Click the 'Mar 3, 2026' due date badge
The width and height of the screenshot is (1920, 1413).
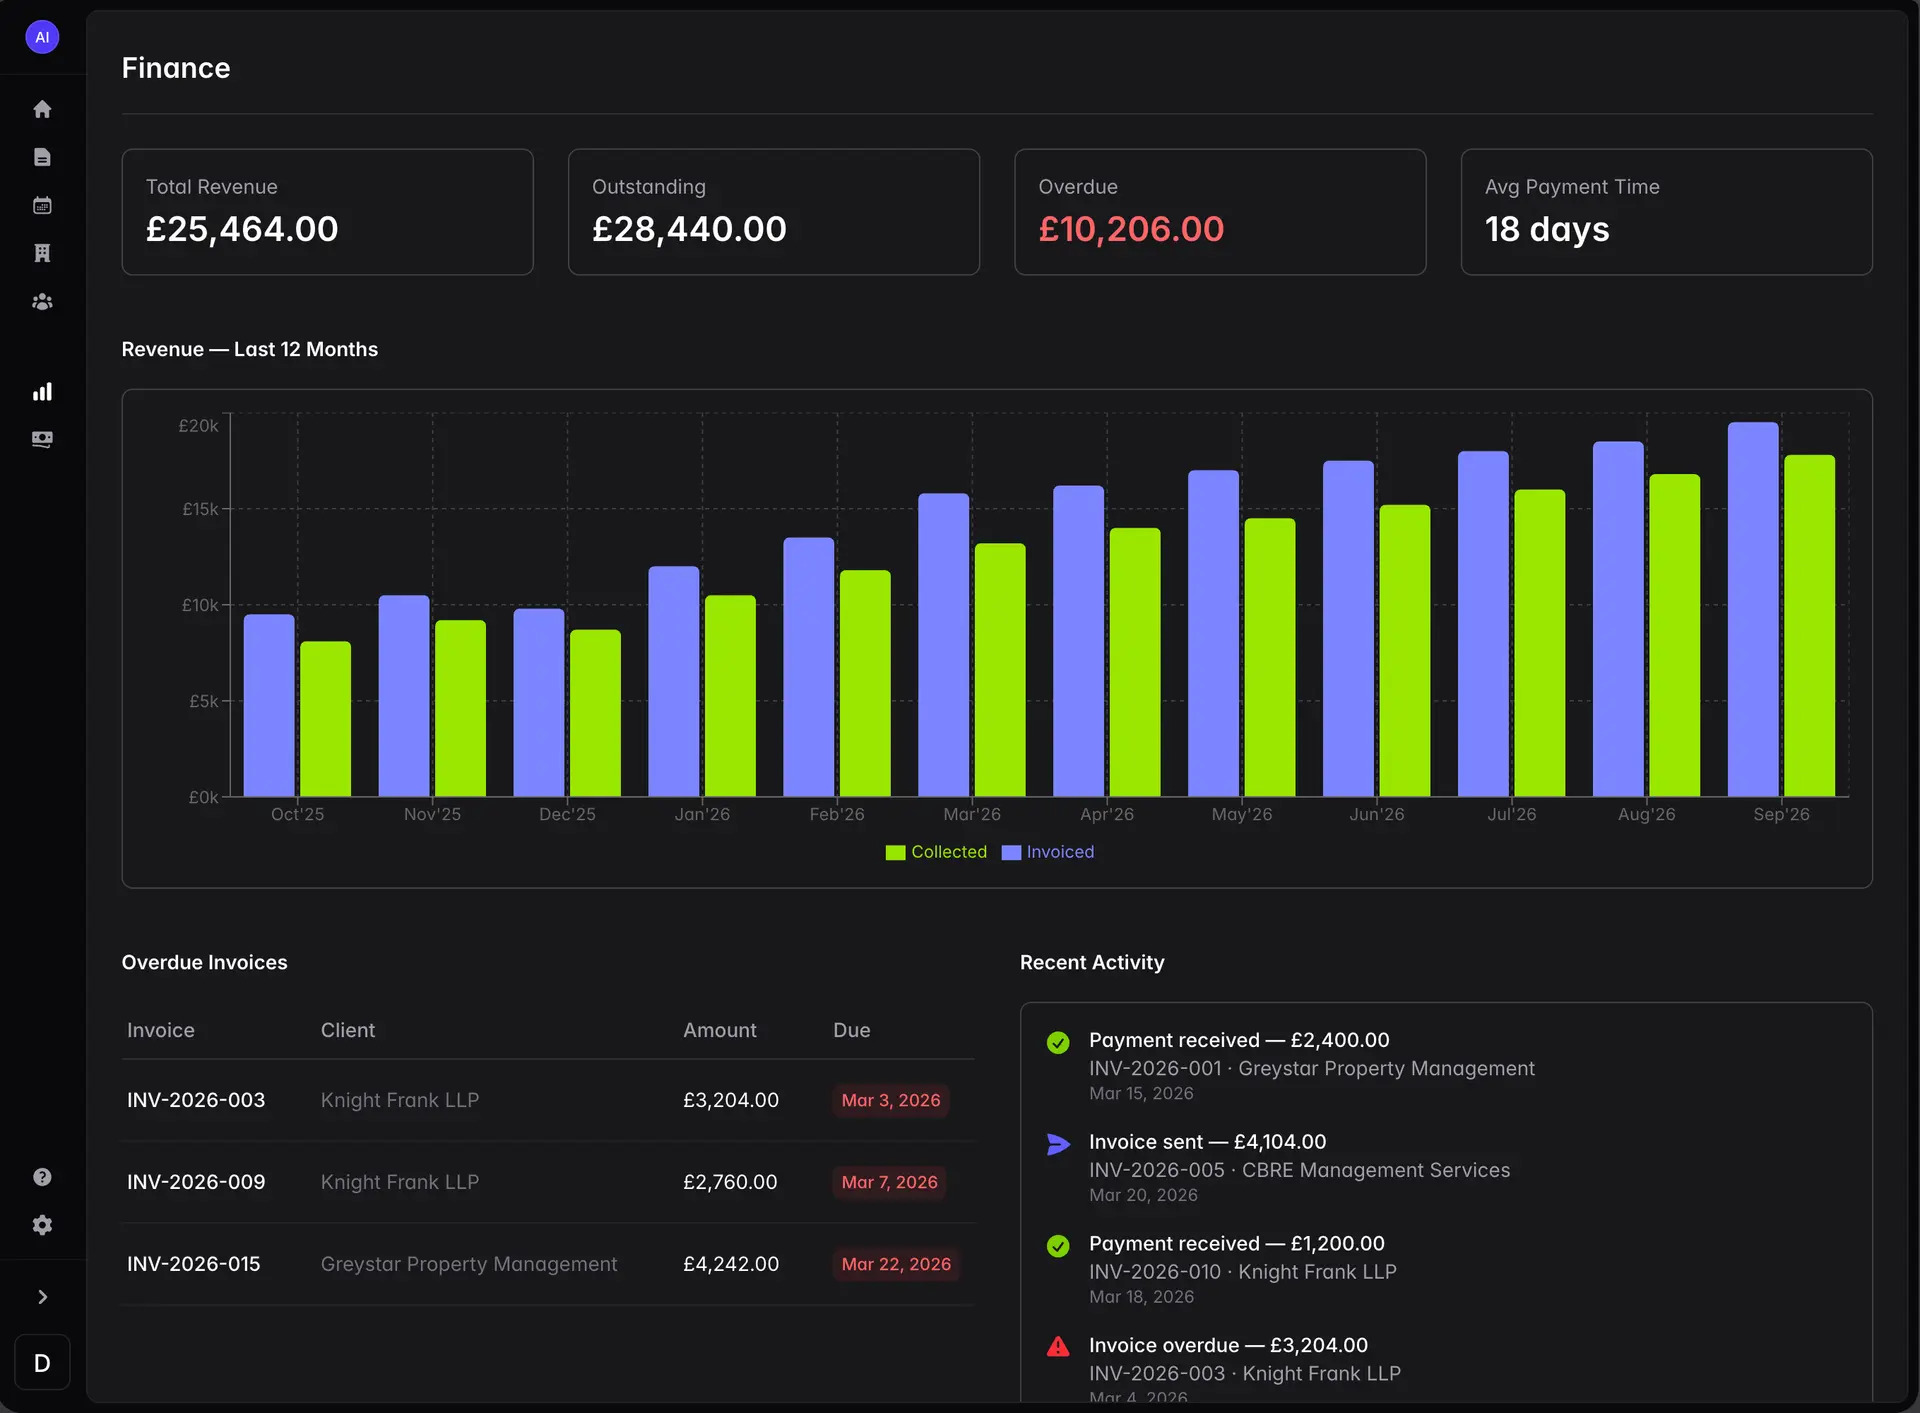[891, 1100]
